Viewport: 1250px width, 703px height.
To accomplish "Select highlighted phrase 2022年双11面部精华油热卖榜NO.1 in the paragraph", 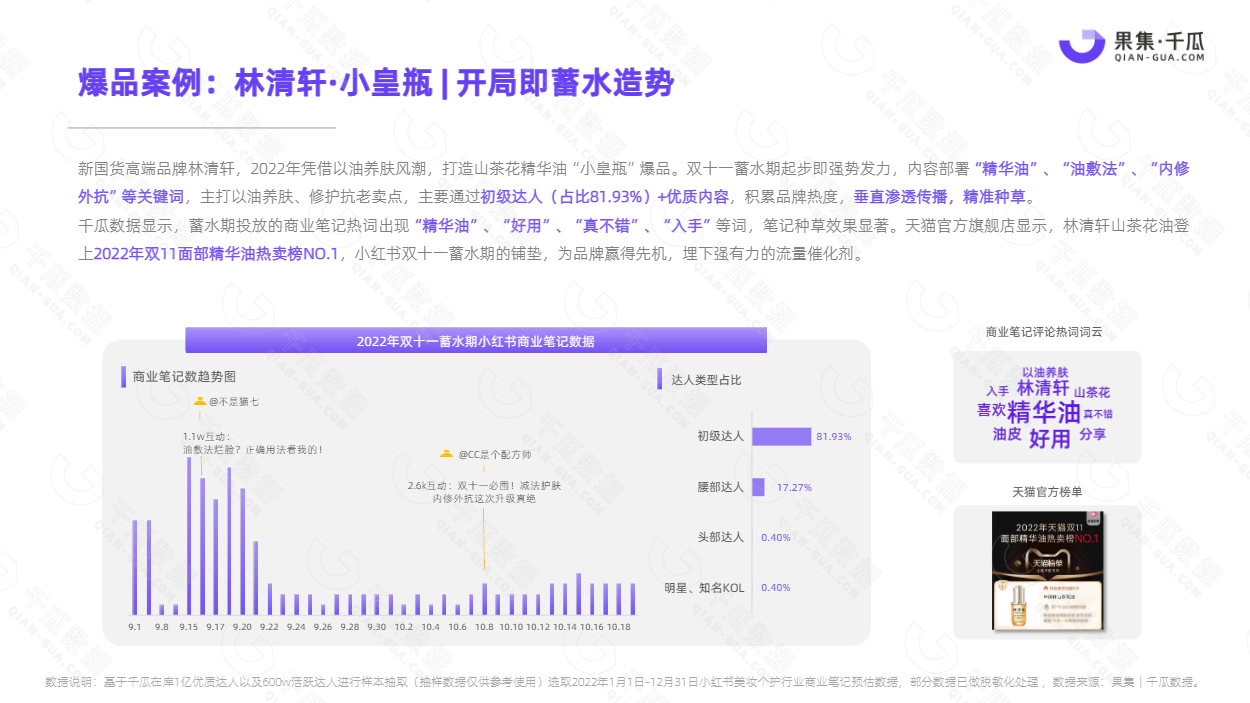I will point(217,254).
